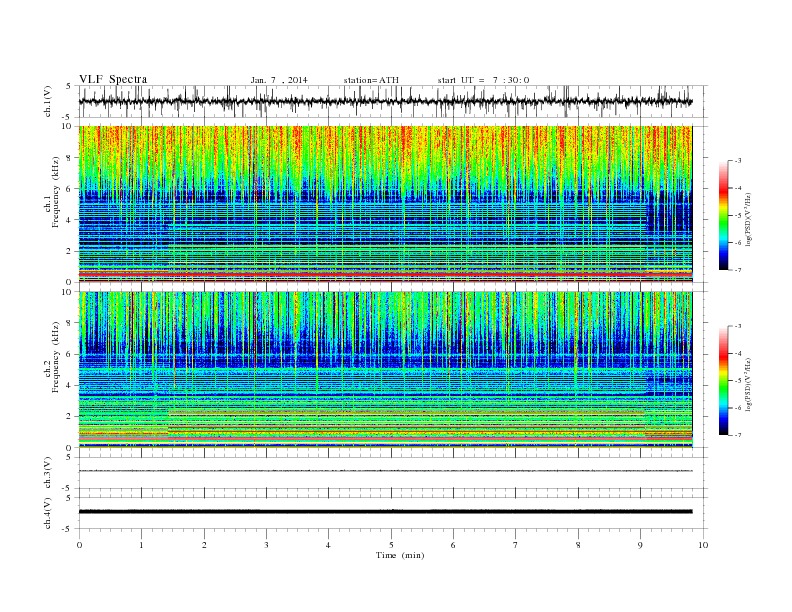The image size is (792, 612).
Task: Click the "VLF Spectra" plot title
Action: click(x=113, y=79)
